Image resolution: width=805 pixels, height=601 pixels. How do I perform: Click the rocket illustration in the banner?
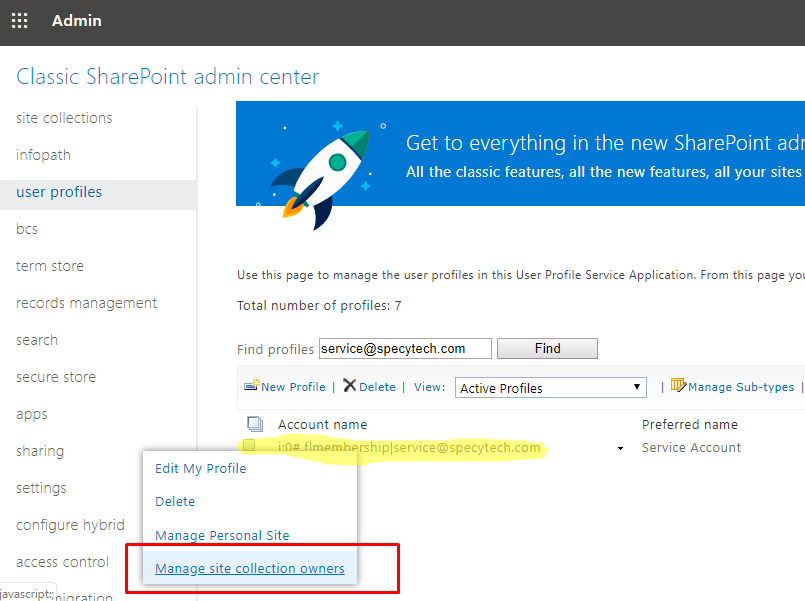click(x=322, y=175)
